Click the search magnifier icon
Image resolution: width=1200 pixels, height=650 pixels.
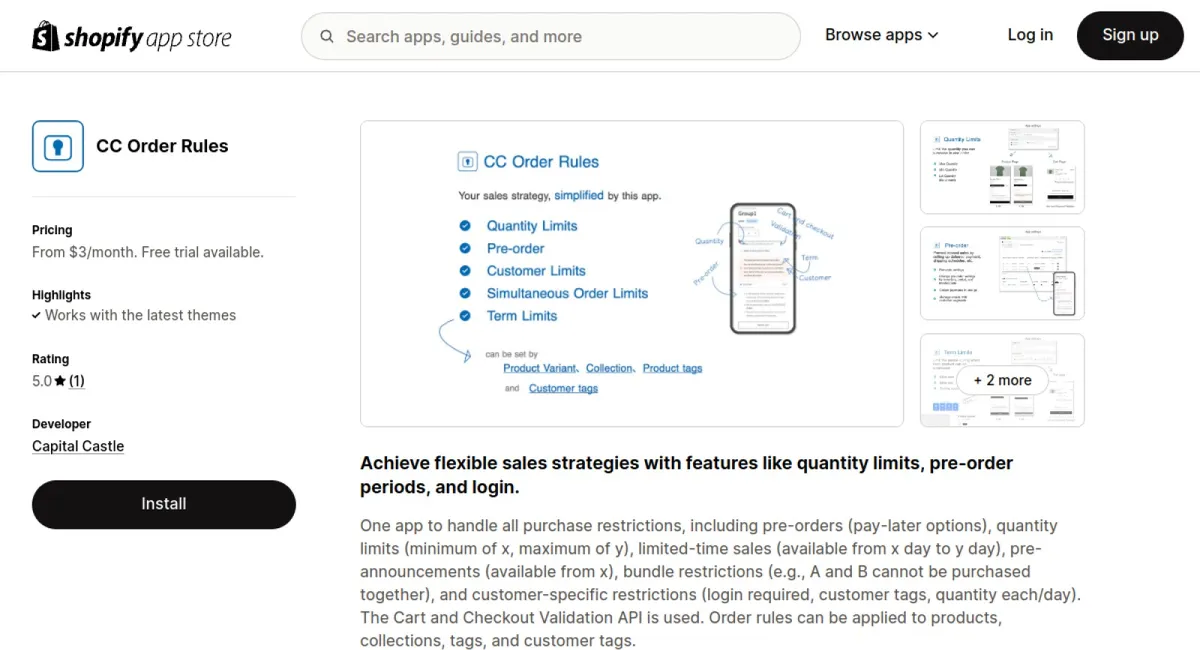pyautogui.click(x=327, y=37)
